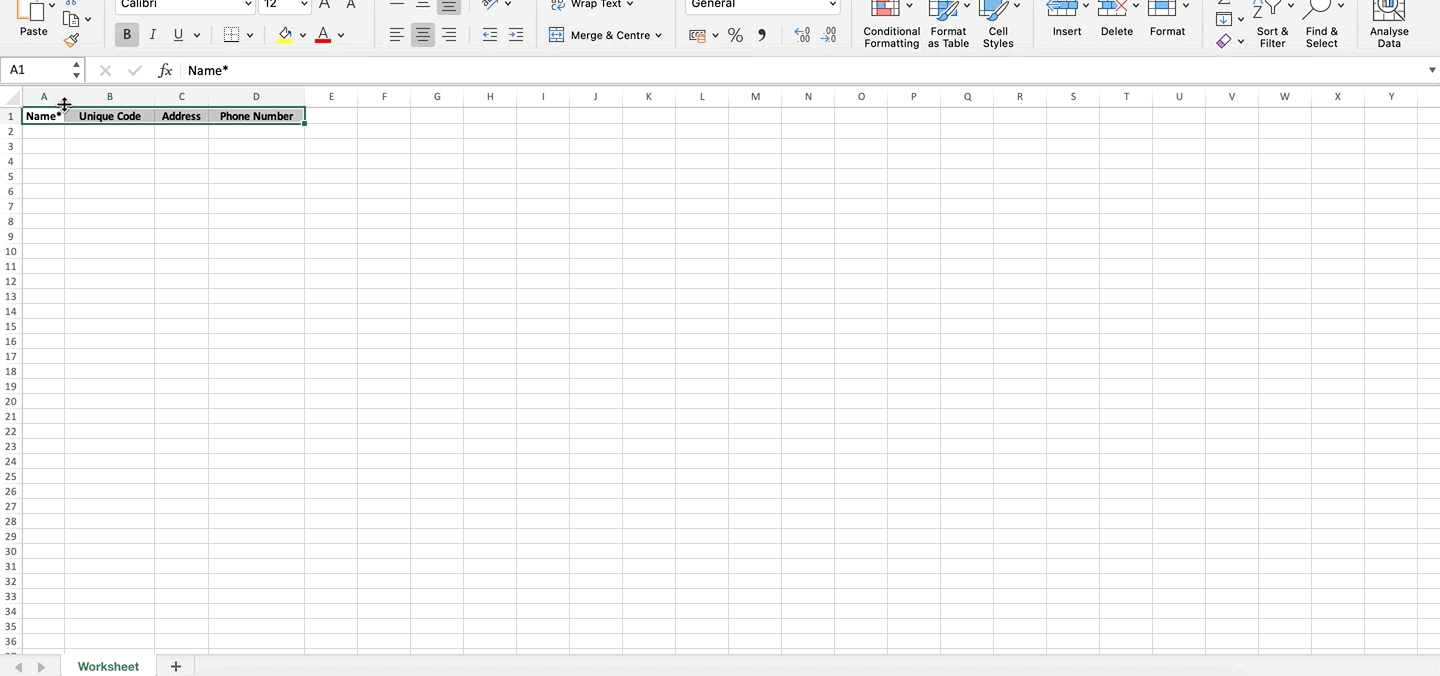Image resolution: width=1440 pixels, height=676 pixels.
Task: Select column M header
Action: tap(755, 97)
